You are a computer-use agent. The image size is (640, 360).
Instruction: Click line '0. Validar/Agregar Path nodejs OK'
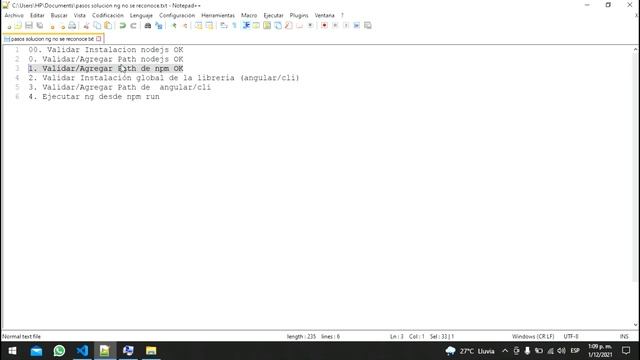pos(106,59)
